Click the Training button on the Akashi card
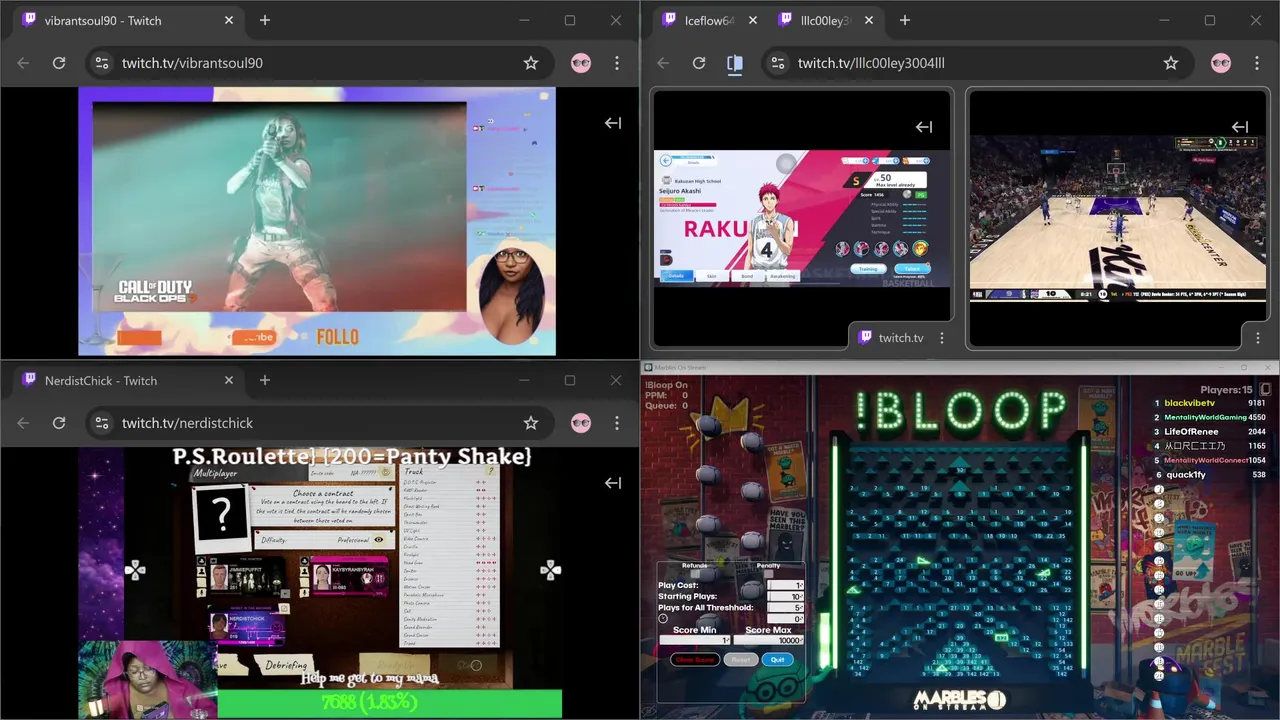The image size is (1280, 720). click(x=870, y=268)
